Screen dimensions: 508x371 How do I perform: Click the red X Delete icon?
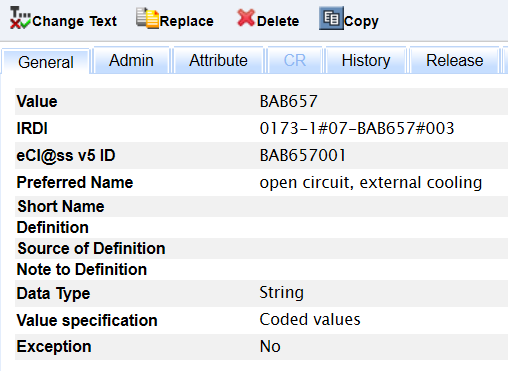pyautogui.click(x=246, y=18)
